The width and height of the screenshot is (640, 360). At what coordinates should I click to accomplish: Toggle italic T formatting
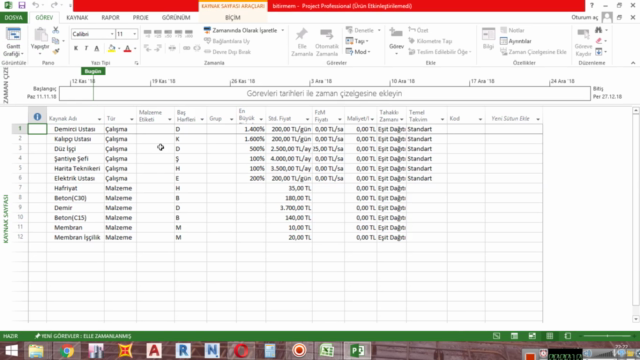86,48
